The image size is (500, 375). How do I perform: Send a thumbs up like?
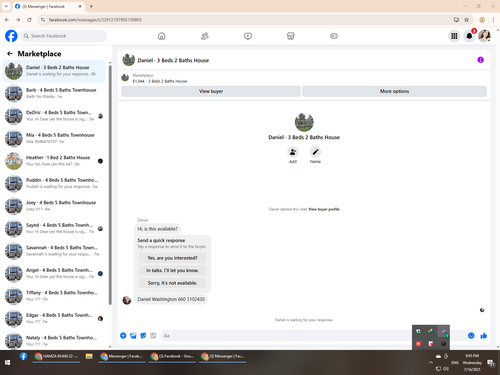484,336
